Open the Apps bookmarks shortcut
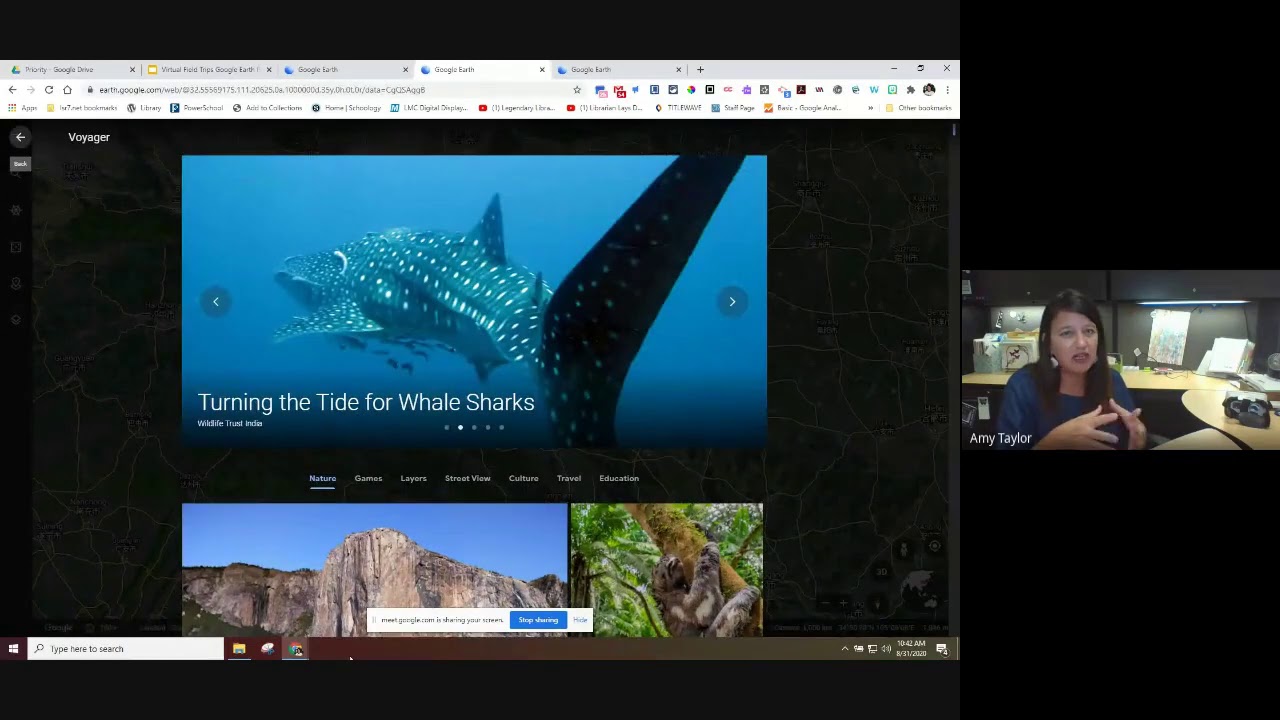The image size is (1280, 720). (22, 108)
